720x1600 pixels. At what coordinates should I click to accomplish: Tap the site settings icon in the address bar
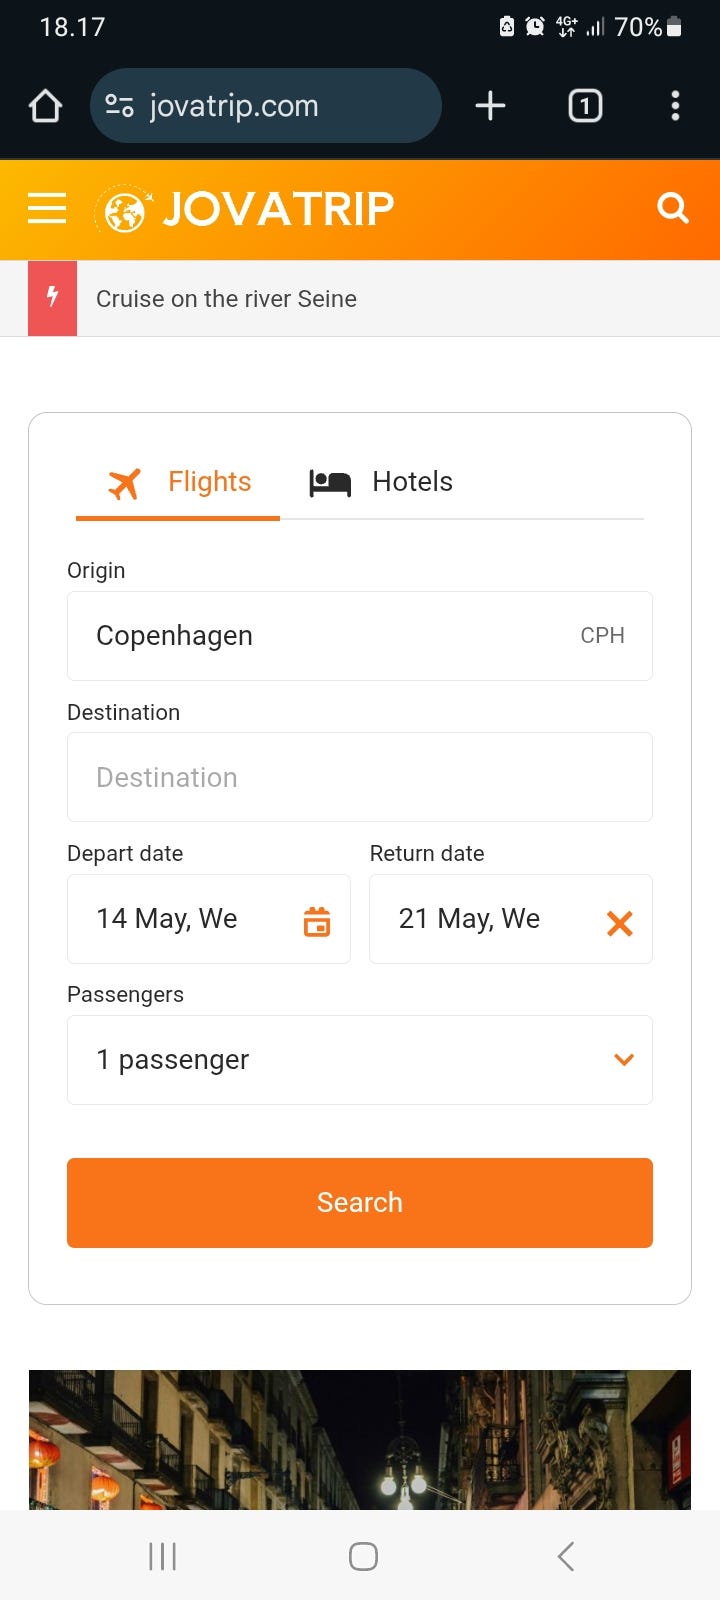coord(120,106)
